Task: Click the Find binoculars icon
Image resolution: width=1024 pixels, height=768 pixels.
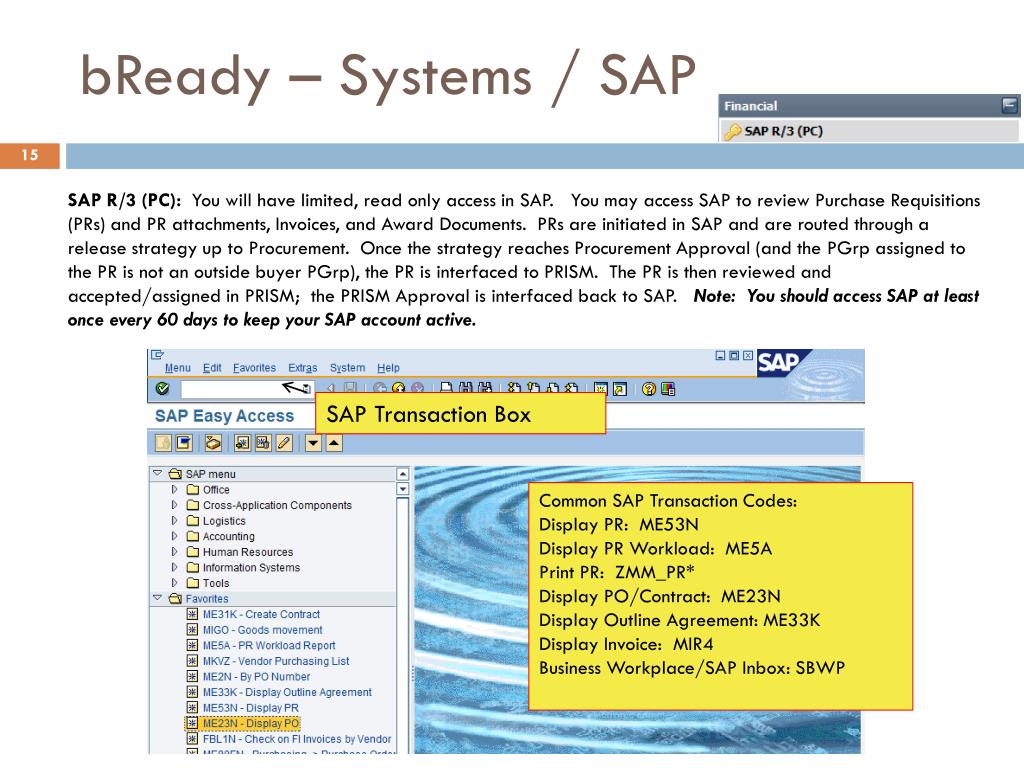Action: 466,389
